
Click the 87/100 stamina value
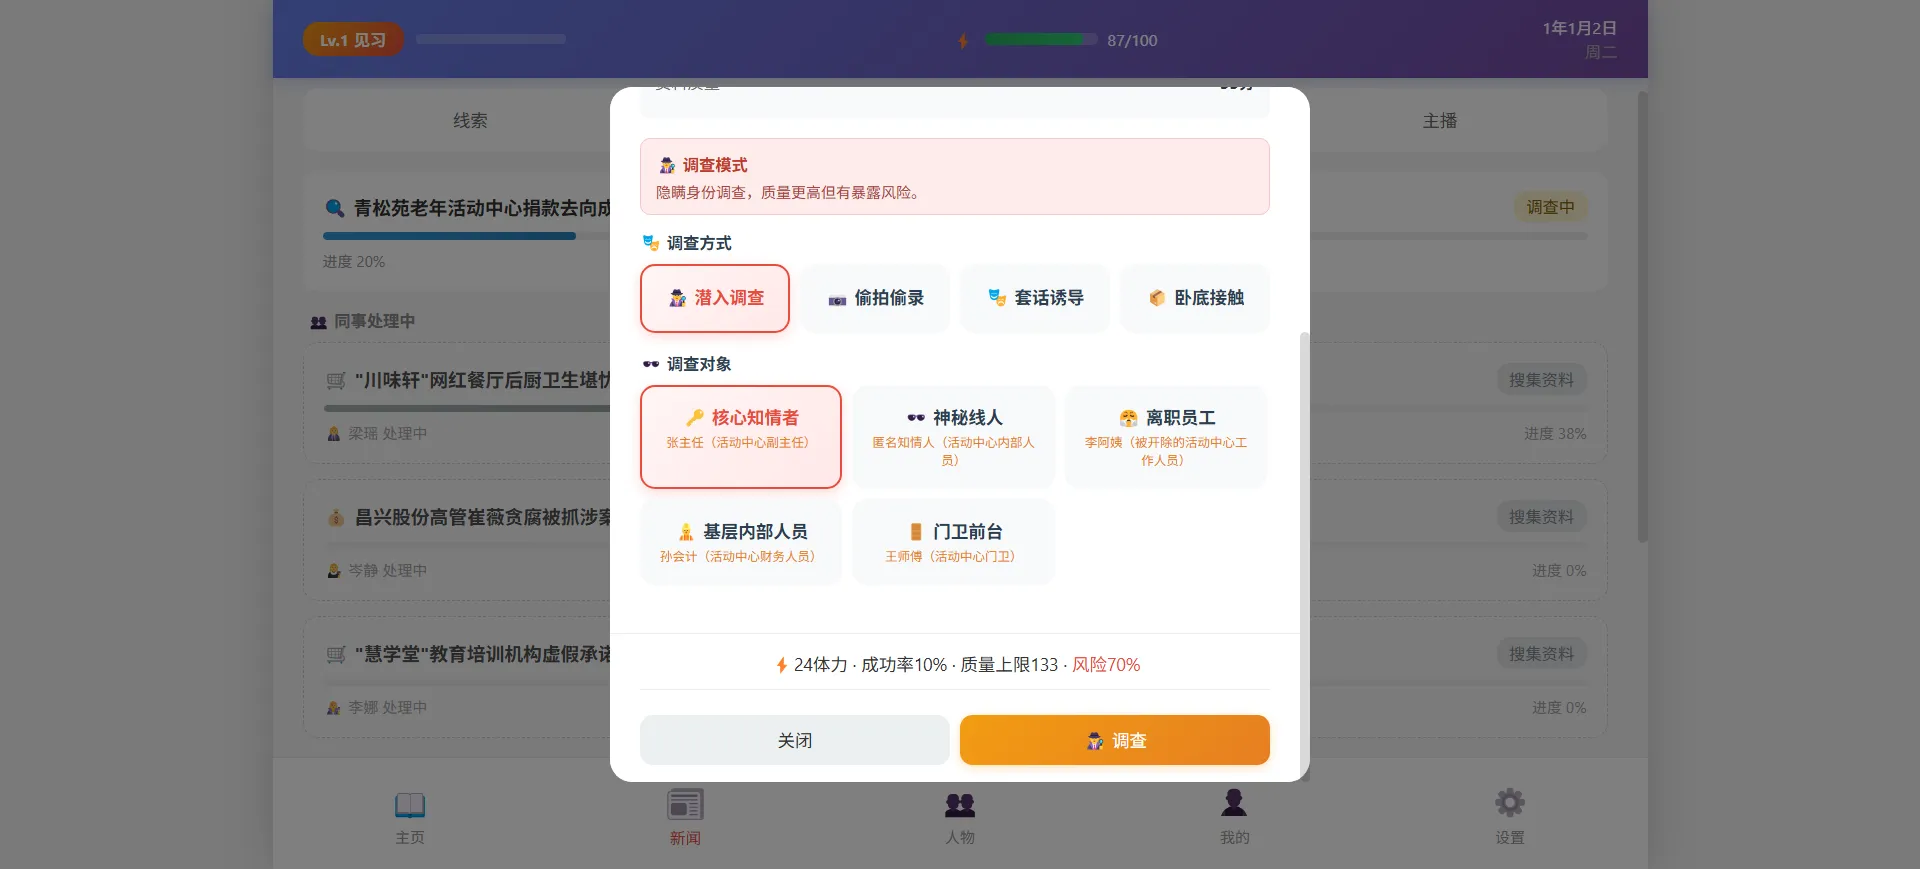[x=1132, y=41]
